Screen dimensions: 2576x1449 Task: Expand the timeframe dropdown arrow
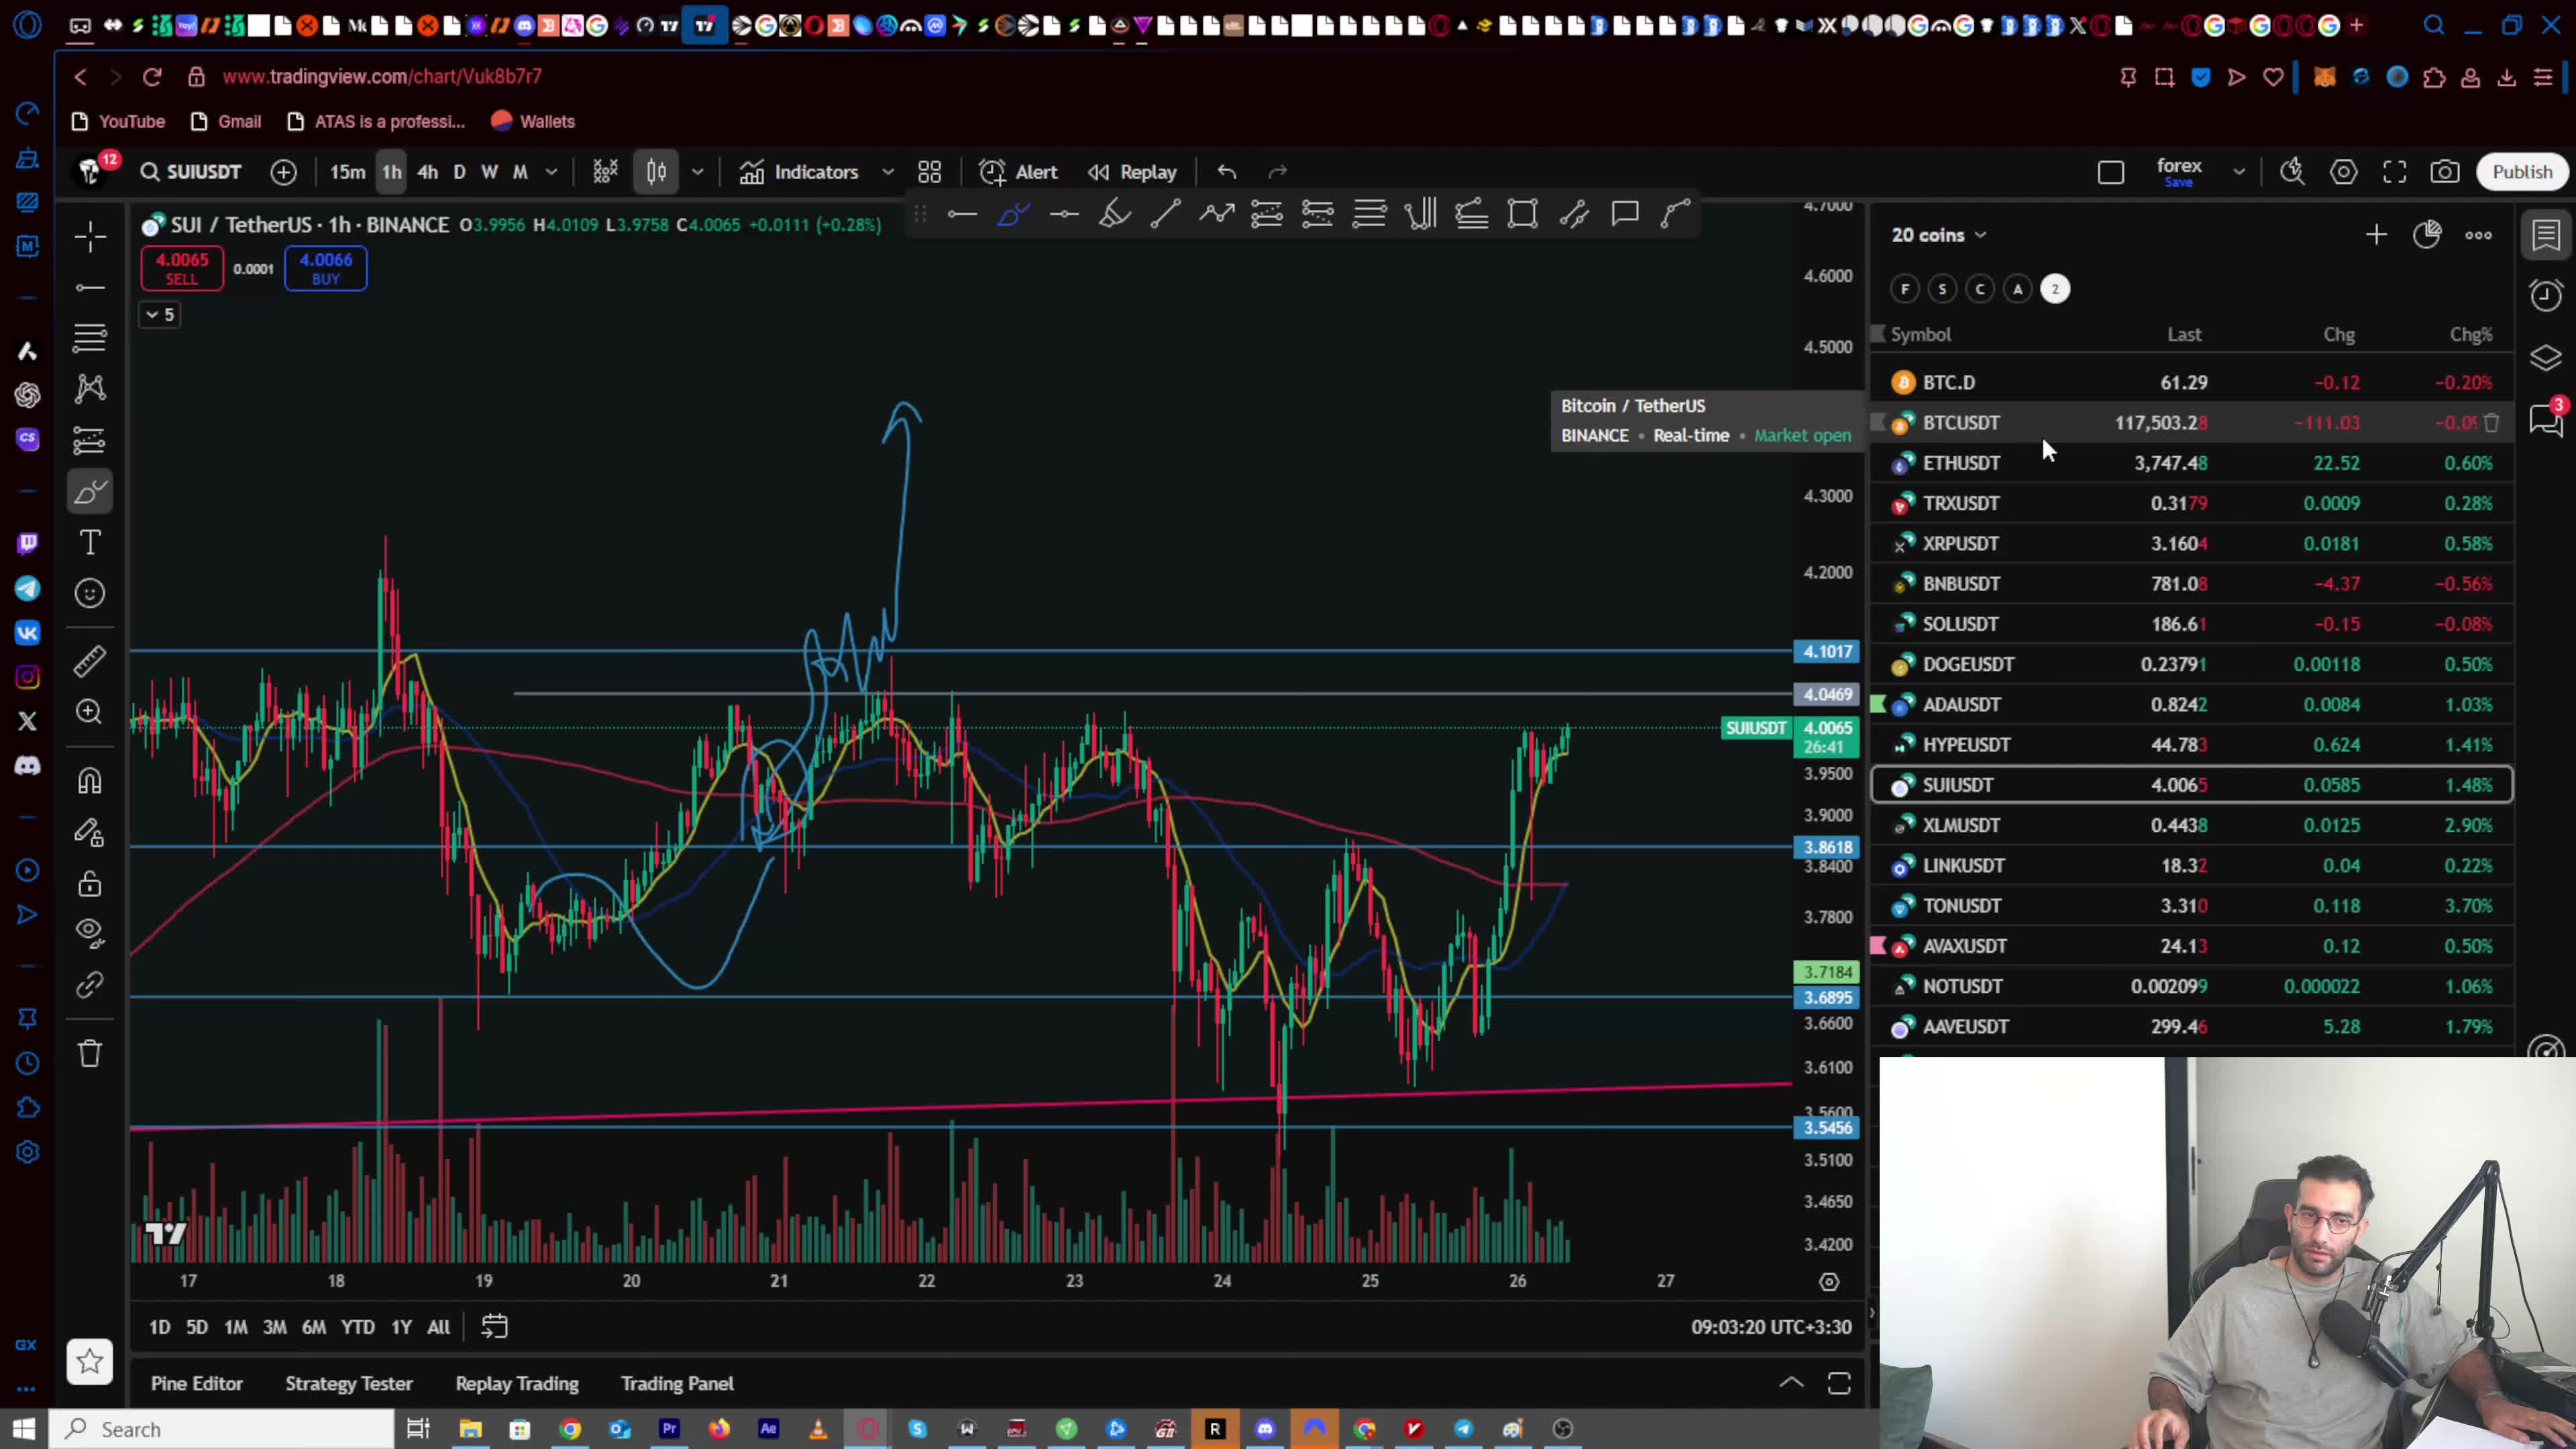(551, 172)
